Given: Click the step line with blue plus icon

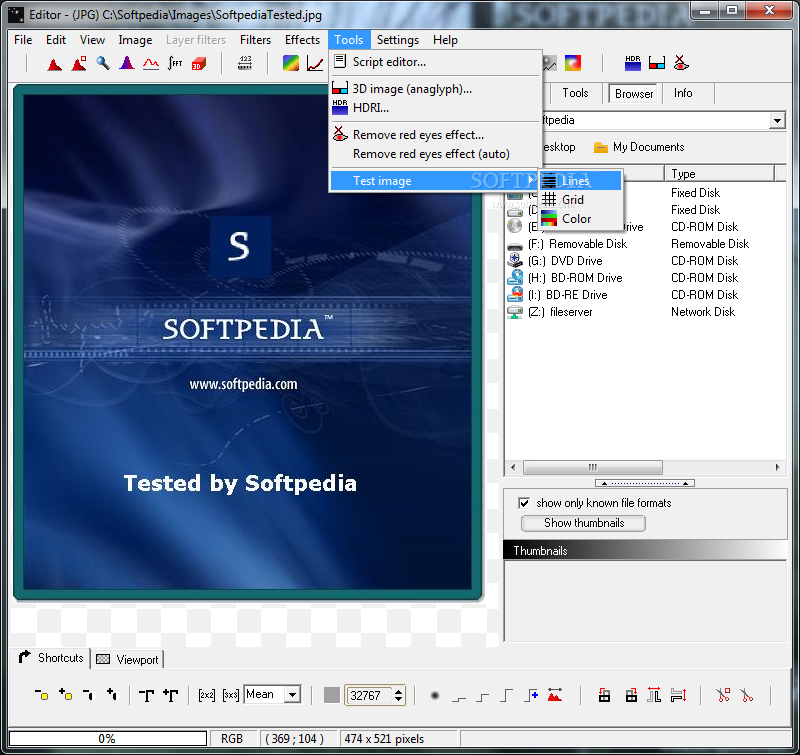Looking at the screenshot, I should [x=531, y=695].
